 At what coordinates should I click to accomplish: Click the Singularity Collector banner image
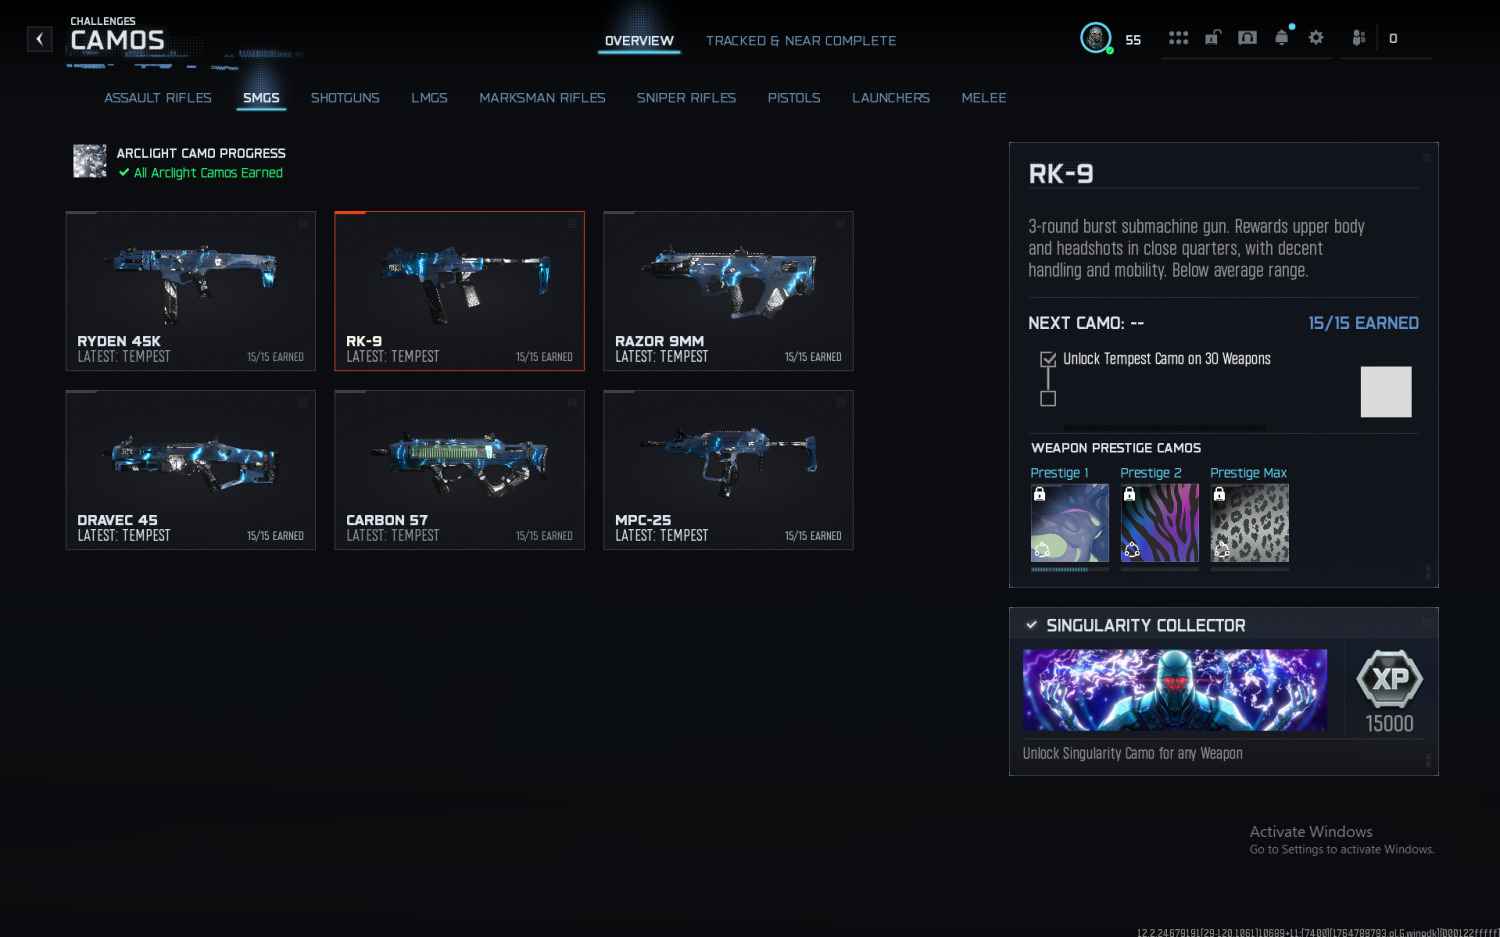tap(1174, 690)
